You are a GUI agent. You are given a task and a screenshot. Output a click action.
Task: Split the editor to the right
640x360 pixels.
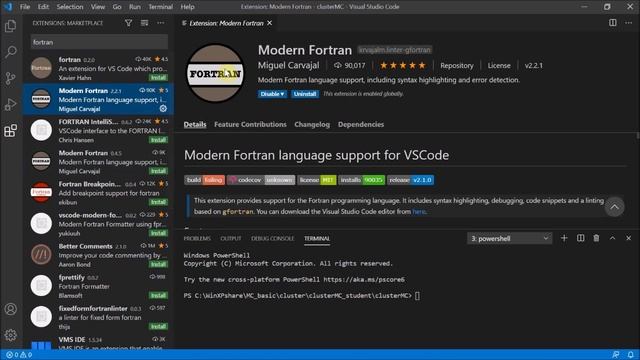(613, 23)
